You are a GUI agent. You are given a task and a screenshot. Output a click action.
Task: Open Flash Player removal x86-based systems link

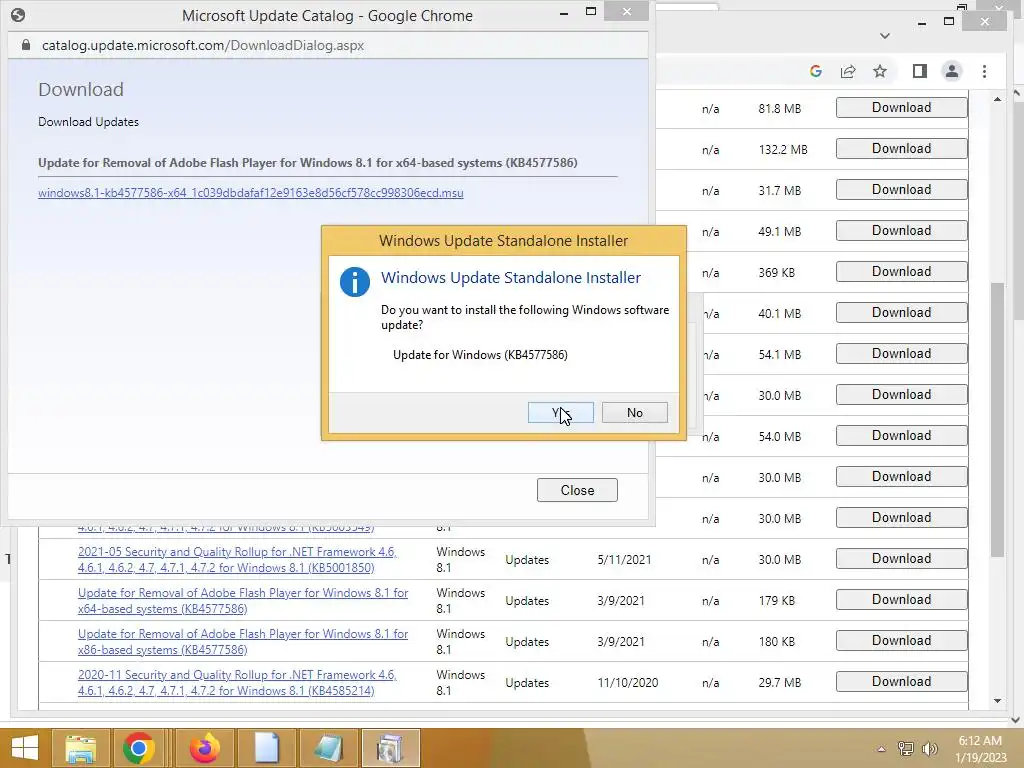[x=243, y=642]
